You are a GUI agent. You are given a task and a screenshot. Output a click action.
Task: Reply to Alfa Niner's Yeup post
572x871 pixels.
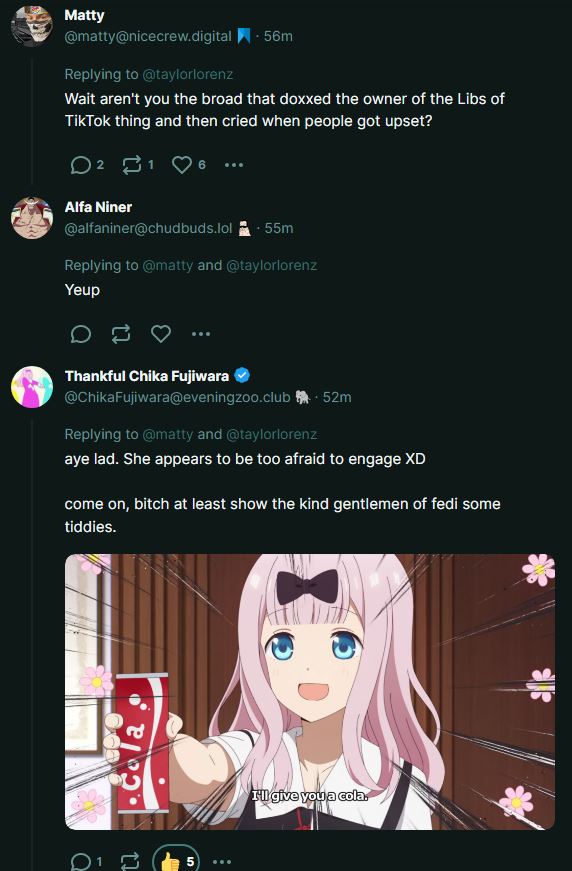coord(81,334)
